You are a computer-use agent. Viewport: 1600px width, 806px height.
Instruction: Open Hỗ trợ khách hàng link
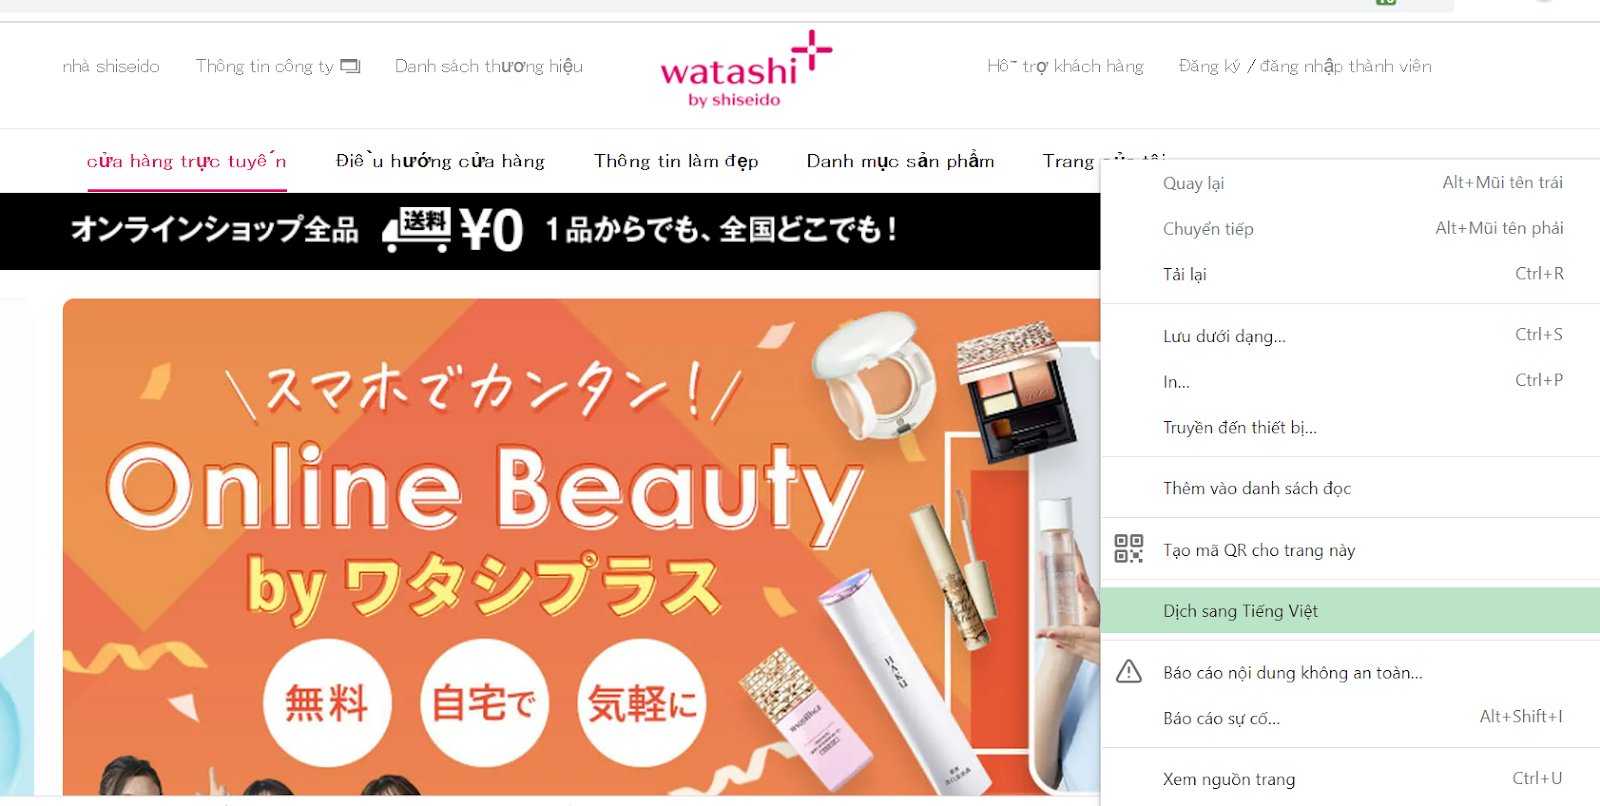(x=1065, y=66)
